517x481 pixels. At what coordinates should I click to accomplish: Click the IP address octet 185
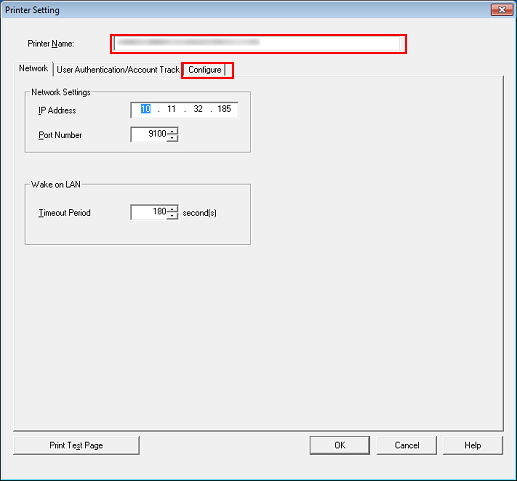point(224,109)
